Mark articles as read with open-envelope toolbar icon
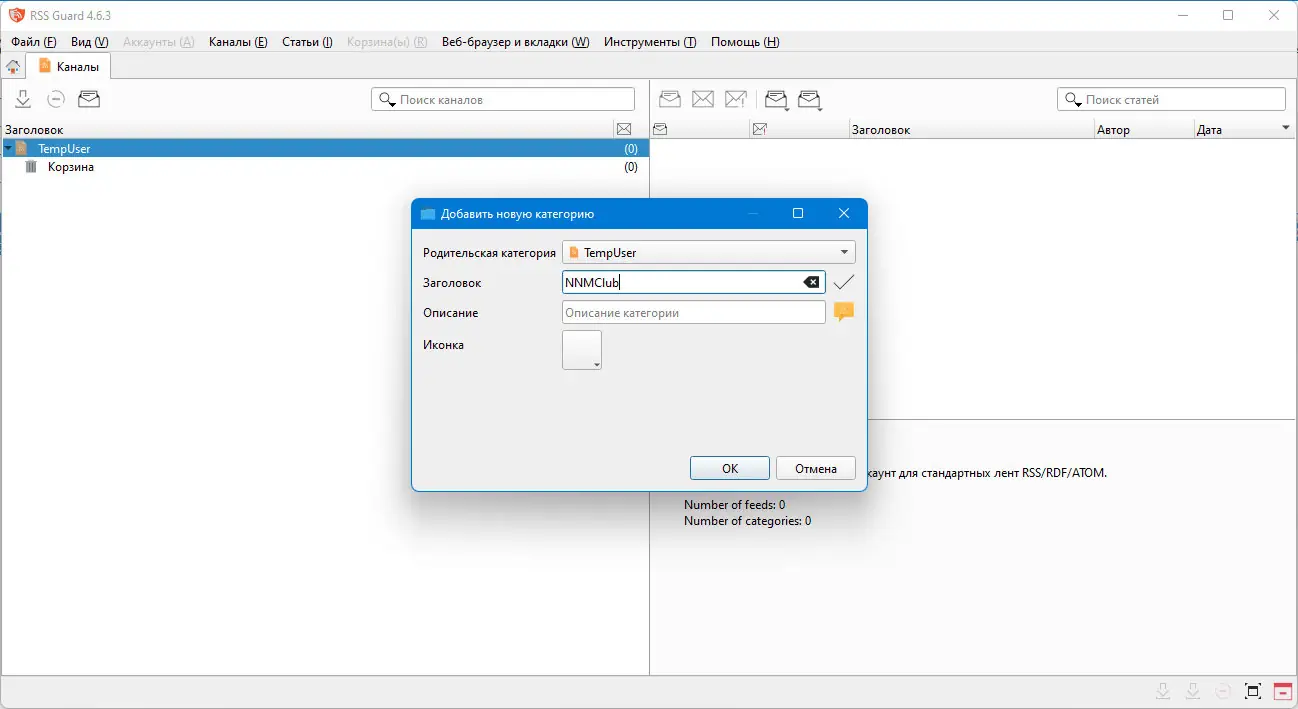The width and height of the screenshot is (1298, 709). (x=670, y=99)
